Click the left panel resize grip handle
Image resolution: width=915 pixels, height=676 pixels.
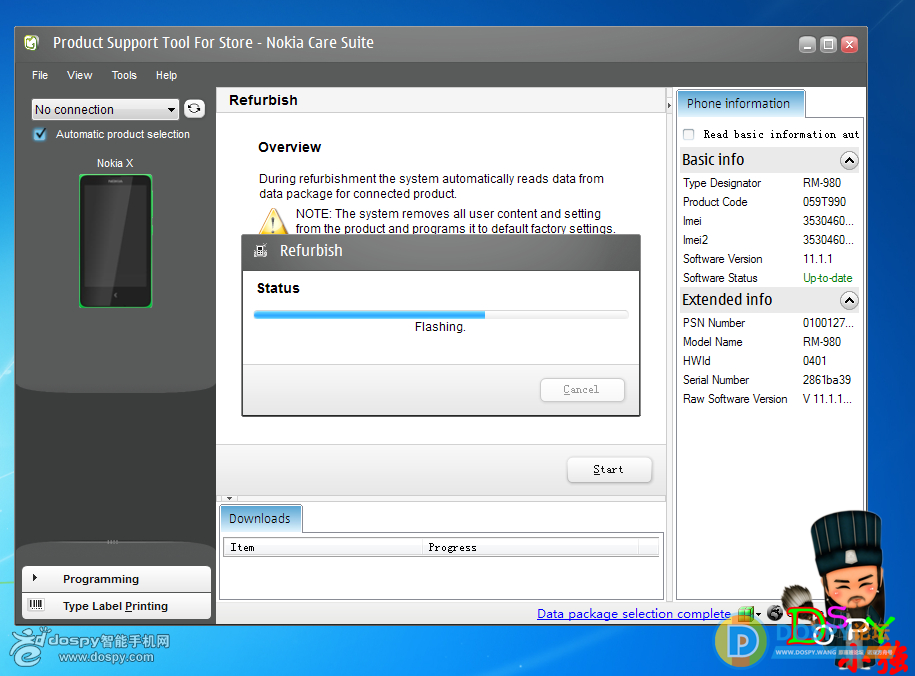113,542
